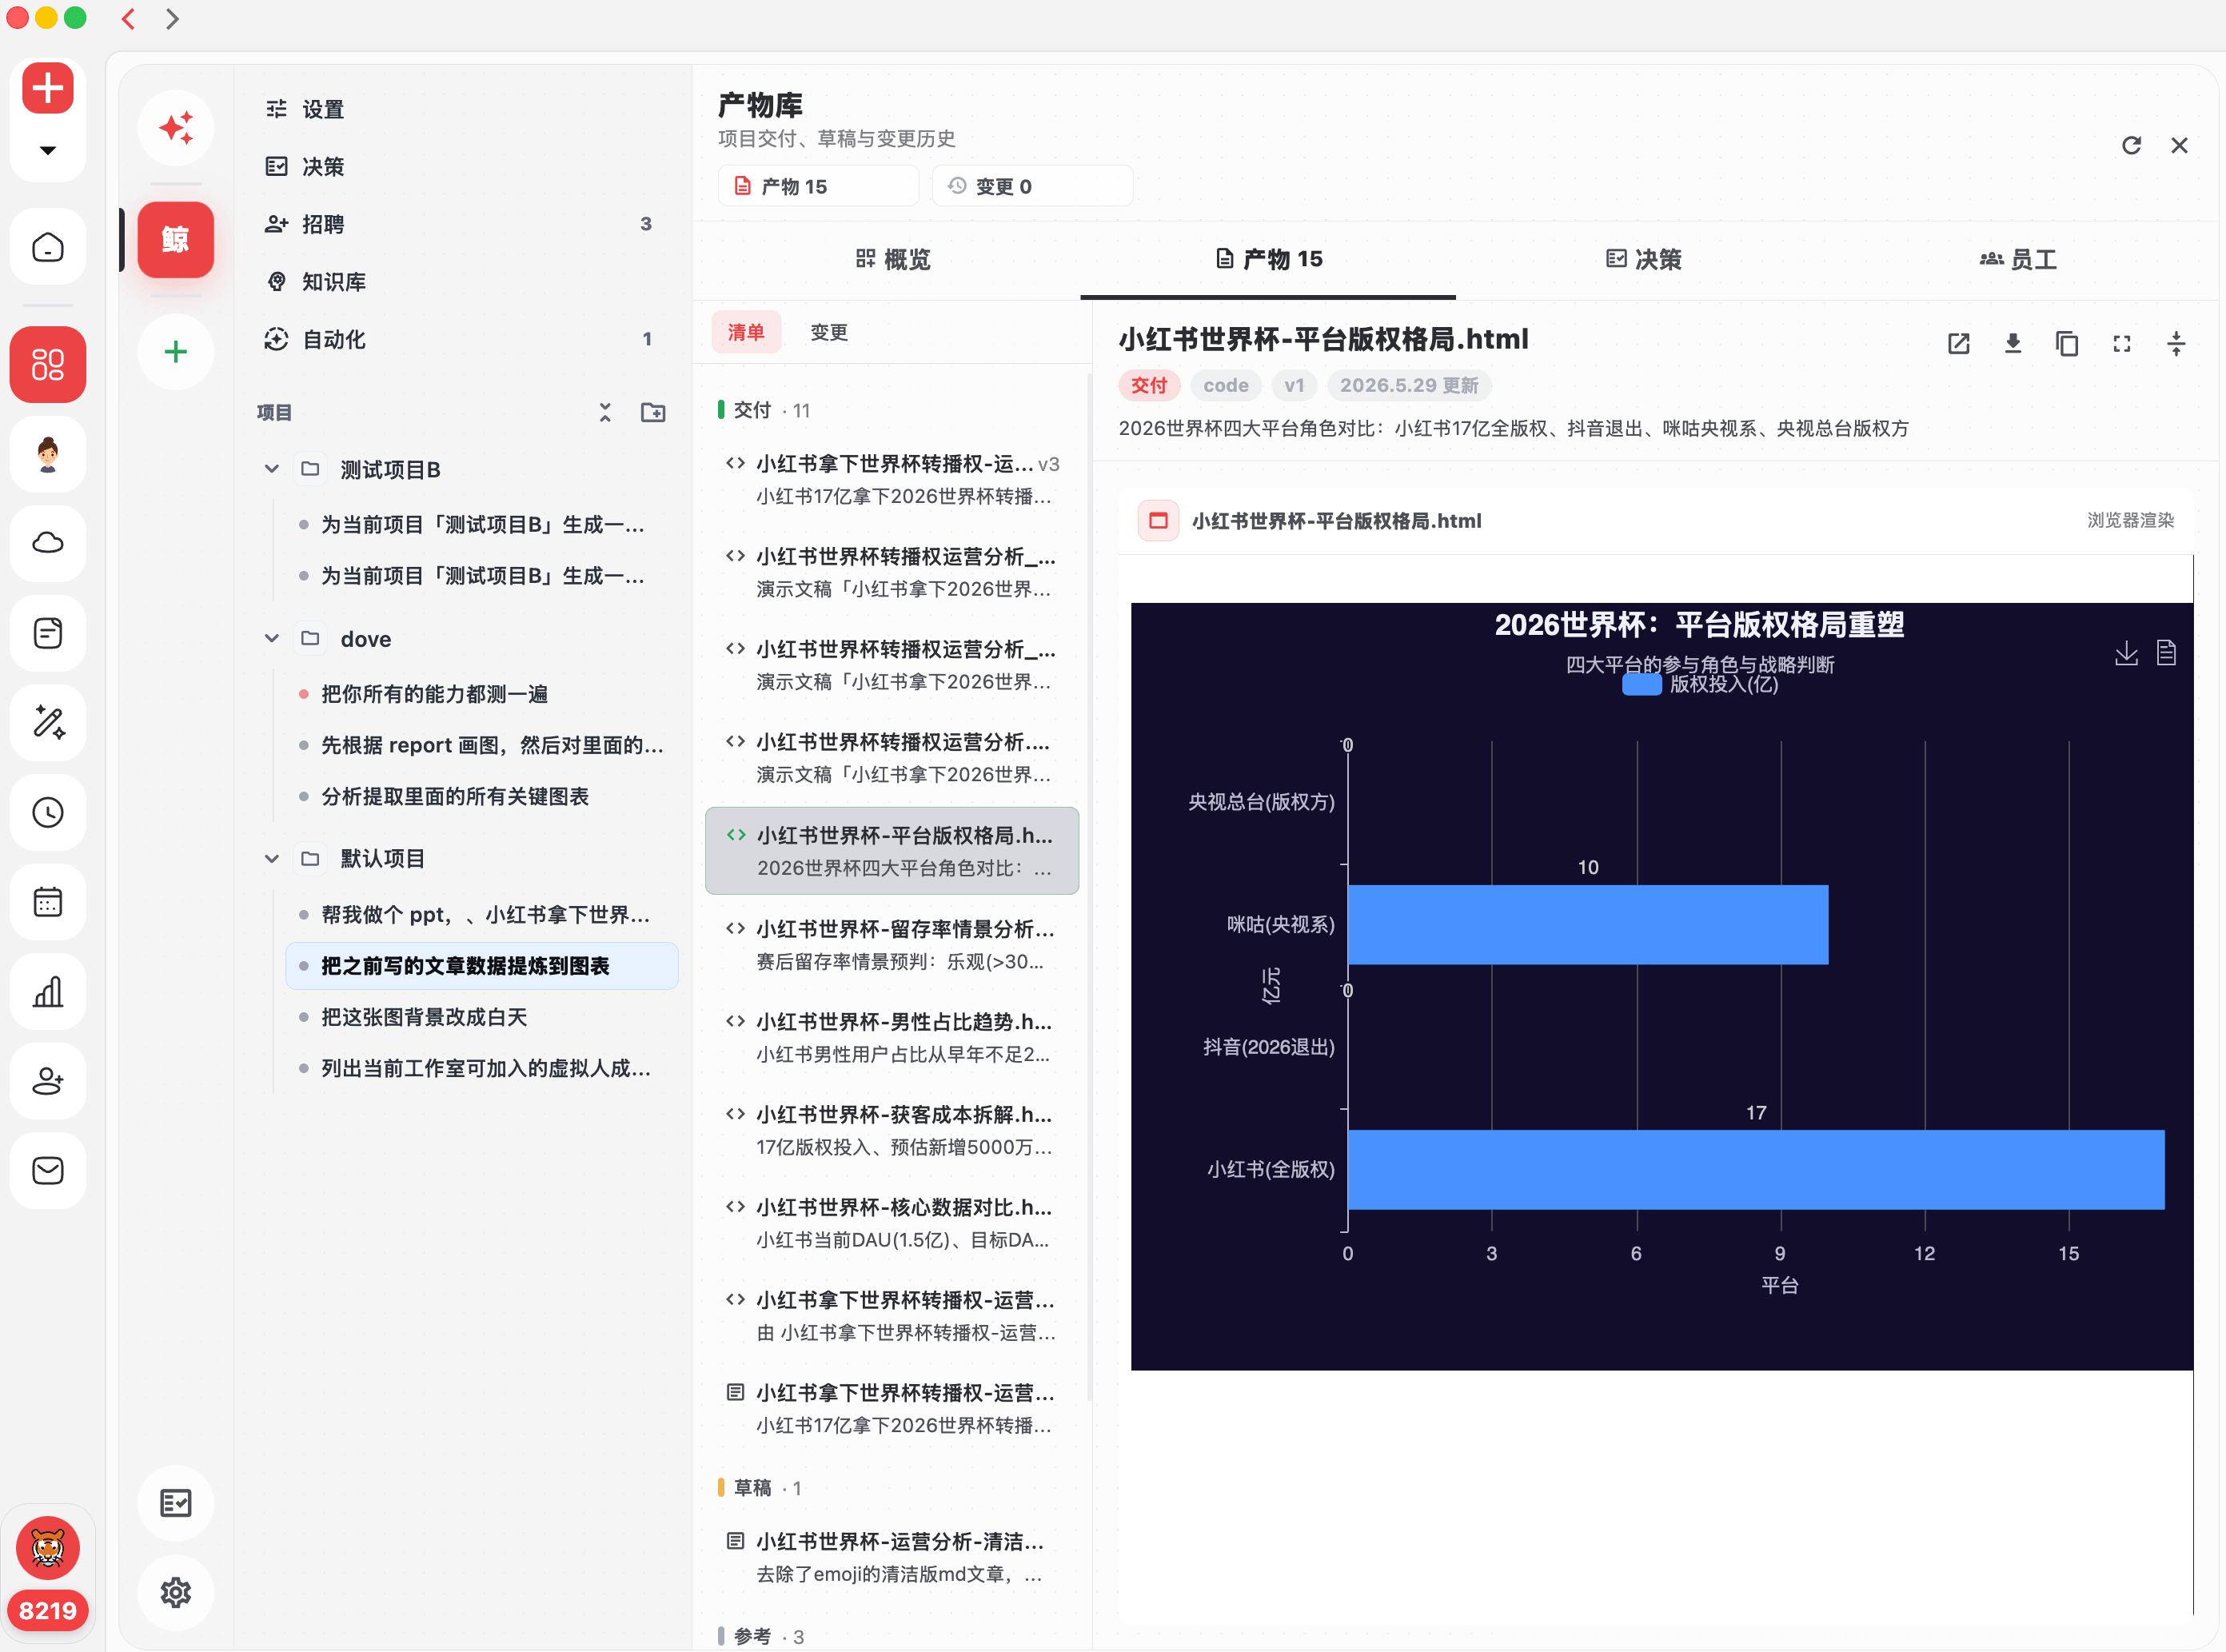Open file in new window icon
This screenshot has width=2226, height=1652.
[1959, 344]
